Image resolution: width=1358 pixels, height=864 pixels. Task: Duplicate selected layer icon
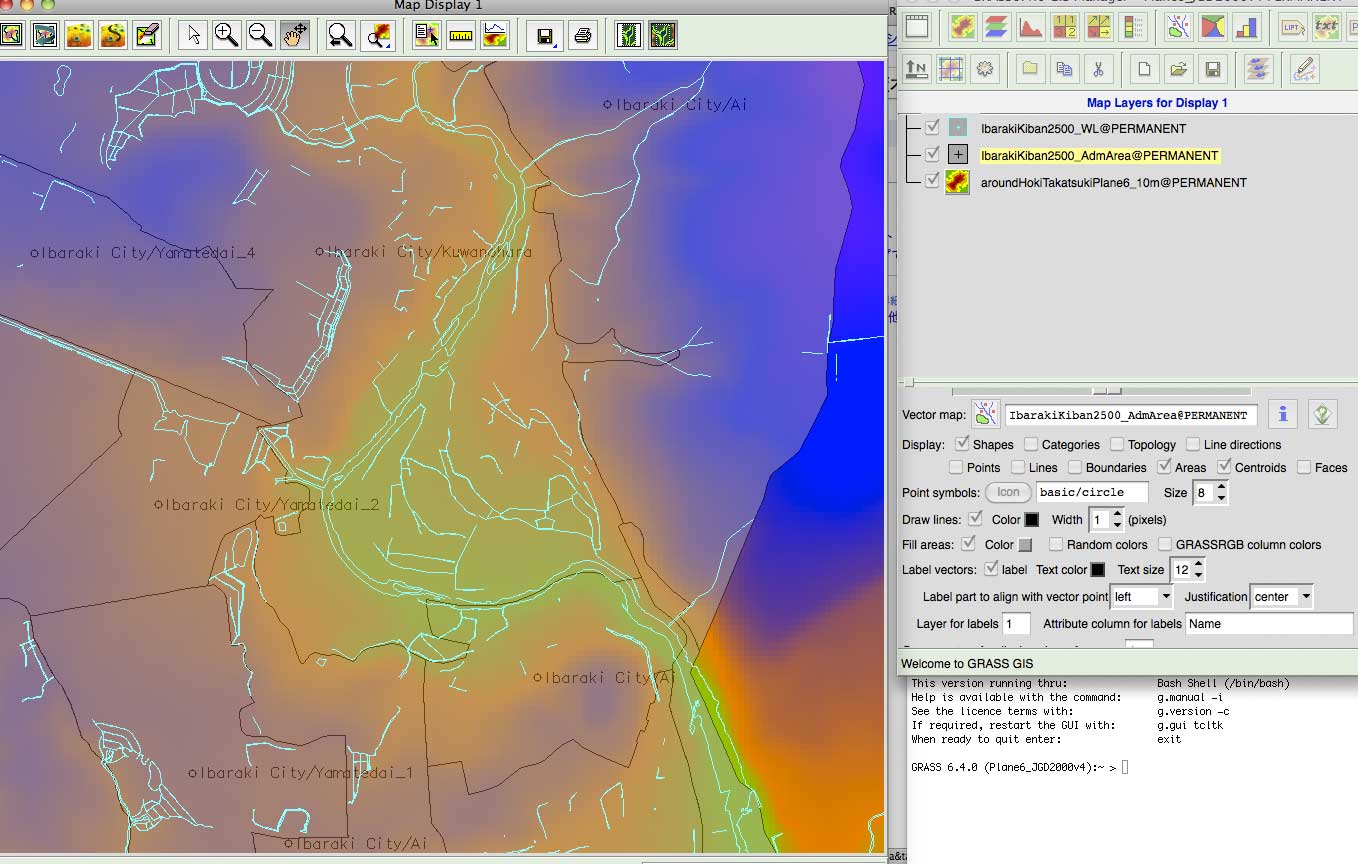[1064, 69]
